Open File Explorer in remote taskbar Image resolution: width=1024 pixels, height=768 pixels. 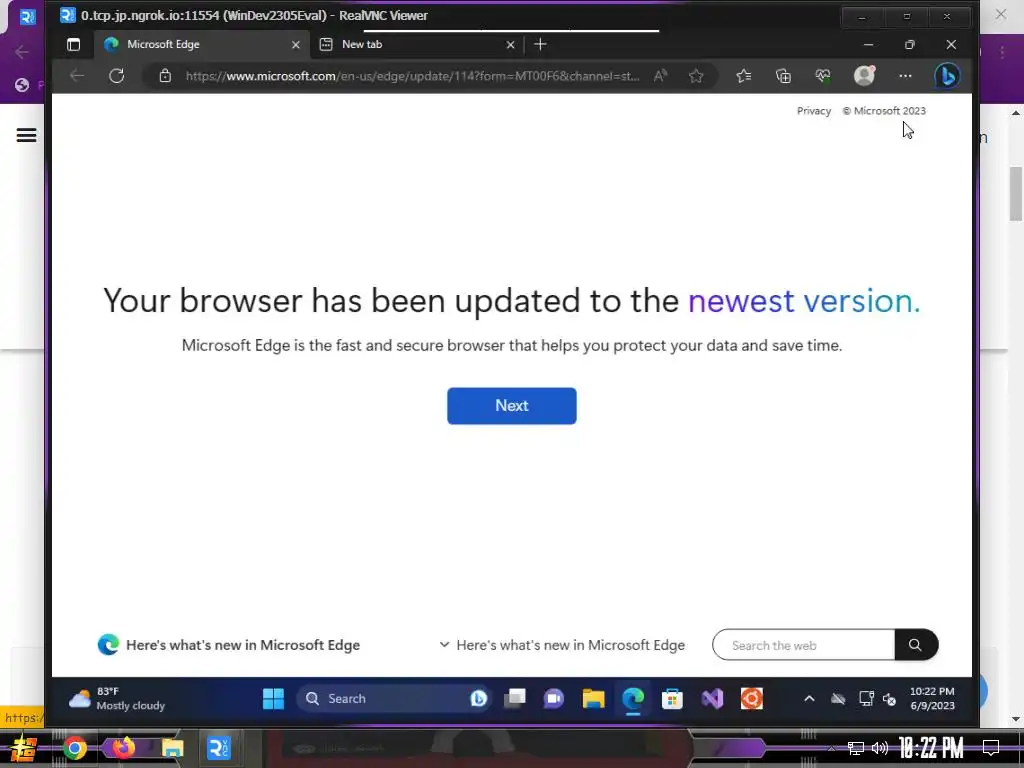pos(594,699)
